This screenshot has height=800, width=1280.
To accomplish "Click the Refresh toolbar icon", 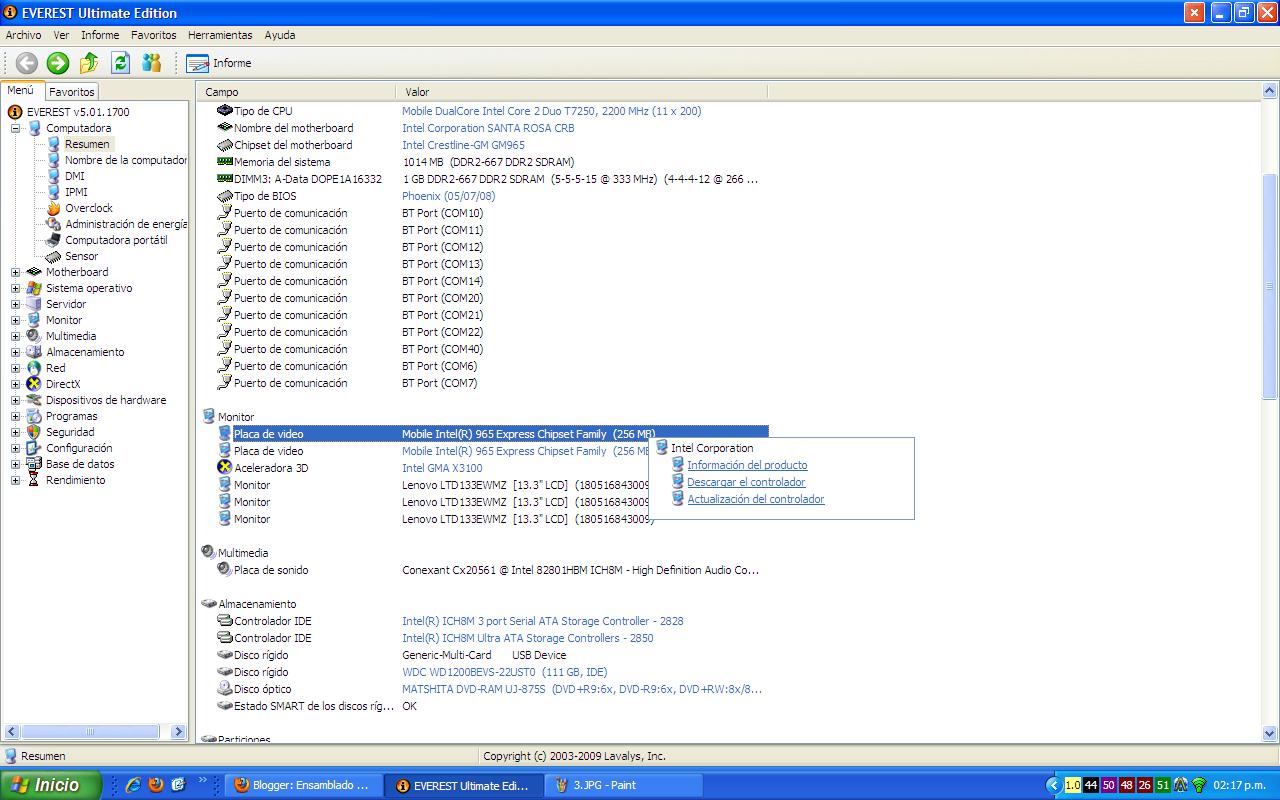I will tap(120, 63).
